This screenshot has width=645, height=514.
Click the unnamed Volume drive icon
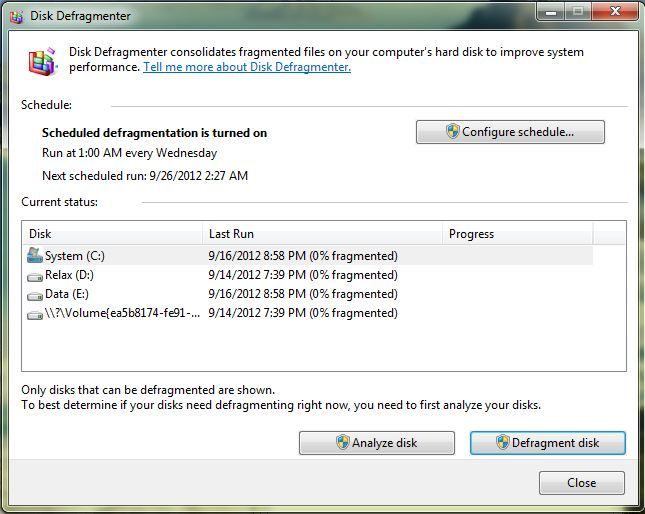pyautogui.click(x=35, y=315)
